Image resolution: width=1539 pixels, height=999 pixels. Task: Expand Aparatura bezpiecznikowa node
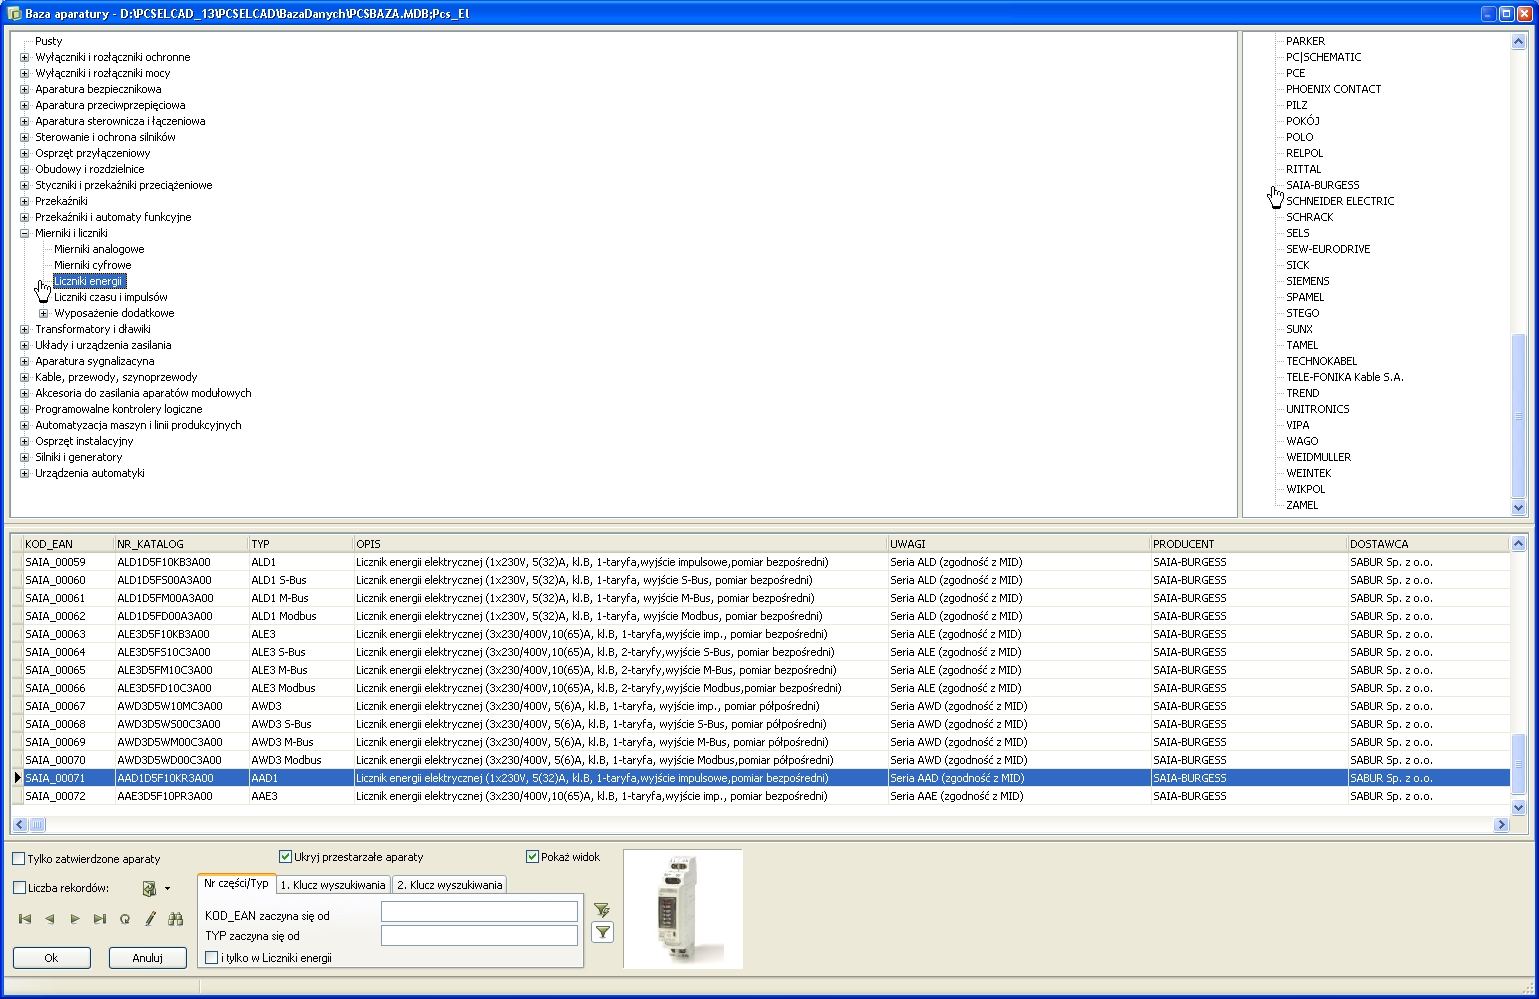[25, 89]
